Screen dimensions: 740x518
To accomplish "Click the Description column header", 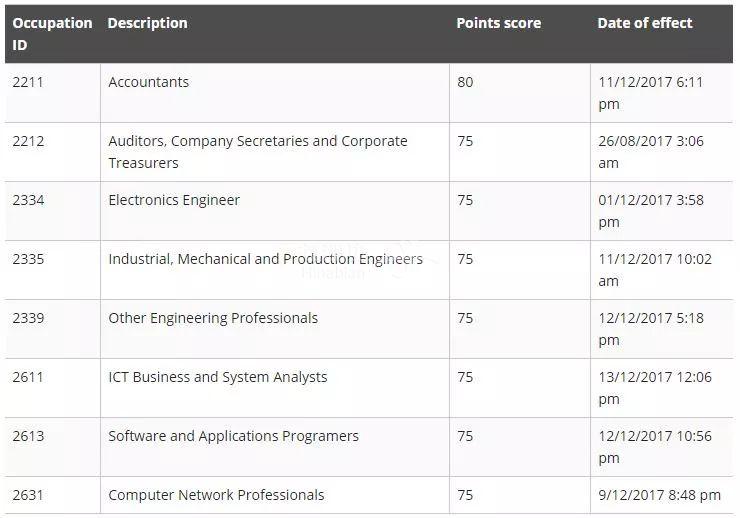I will coord(147,23).
